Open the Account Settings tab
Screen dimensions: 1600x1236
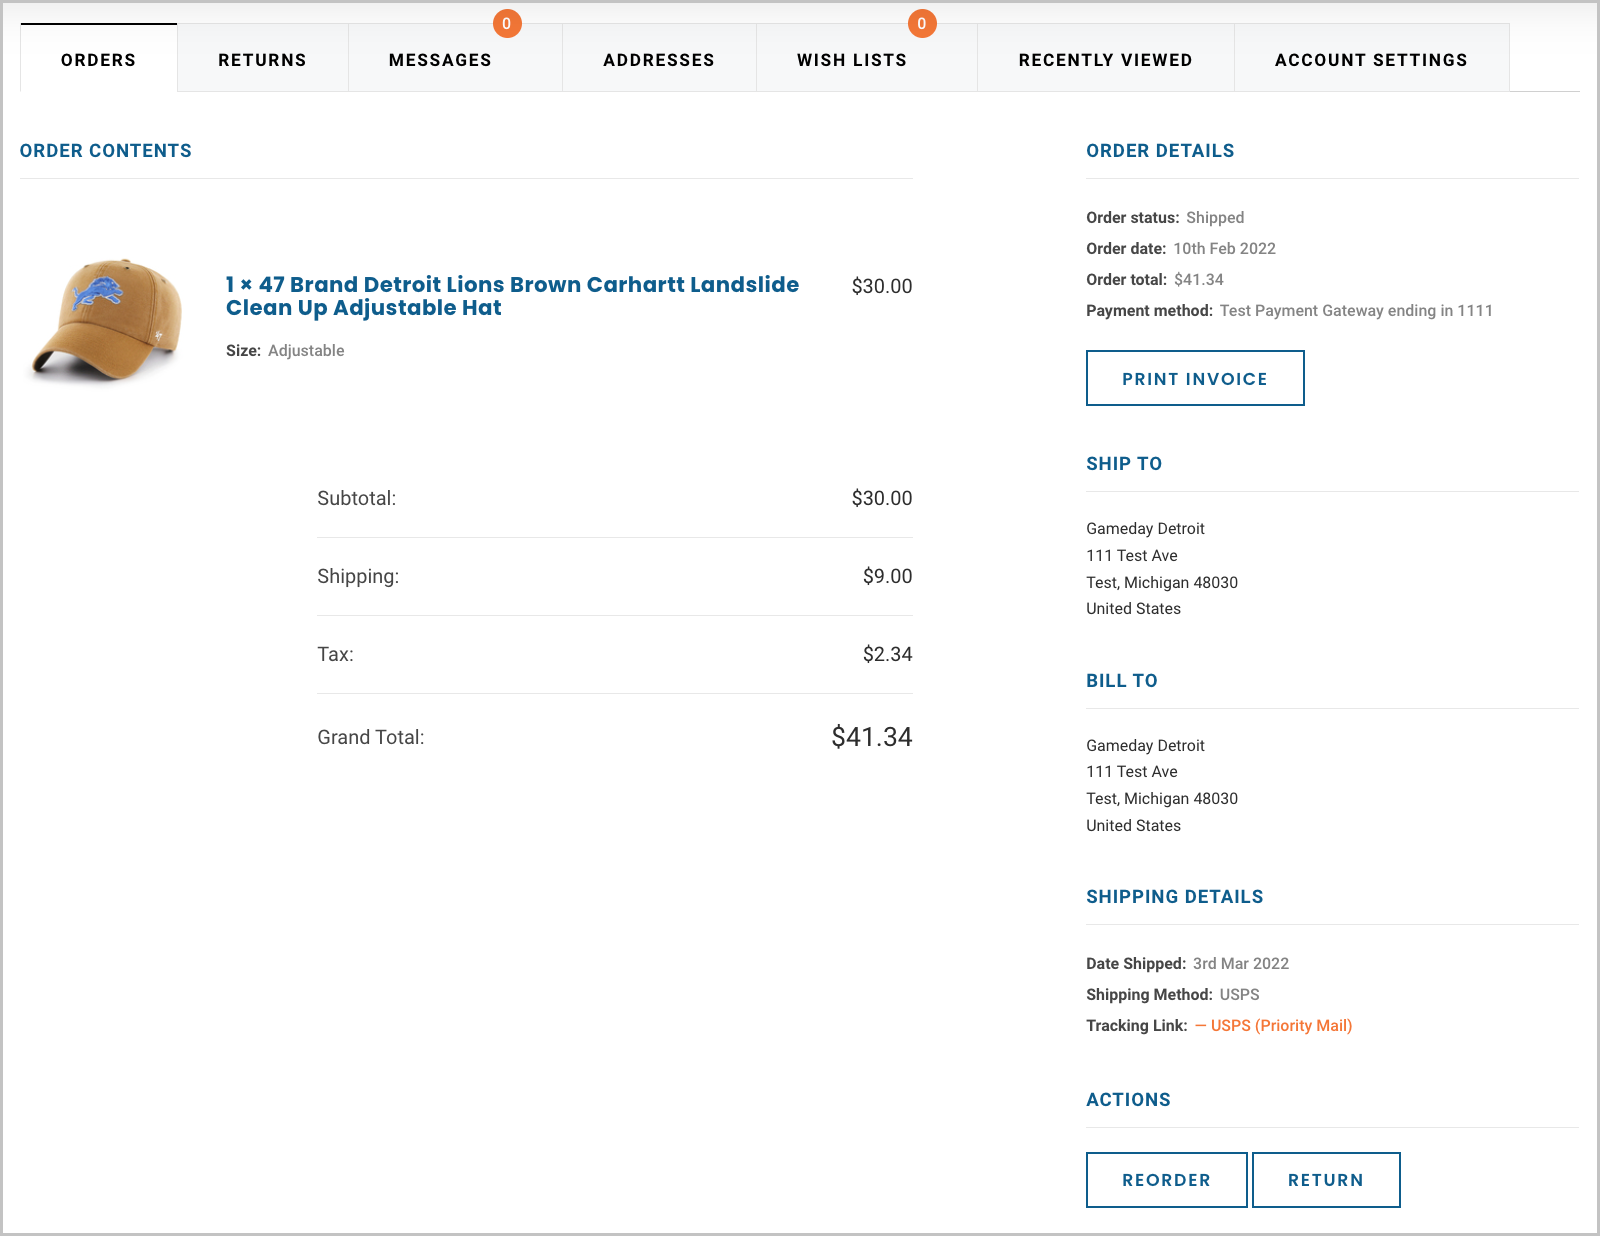coord(1371,60)
